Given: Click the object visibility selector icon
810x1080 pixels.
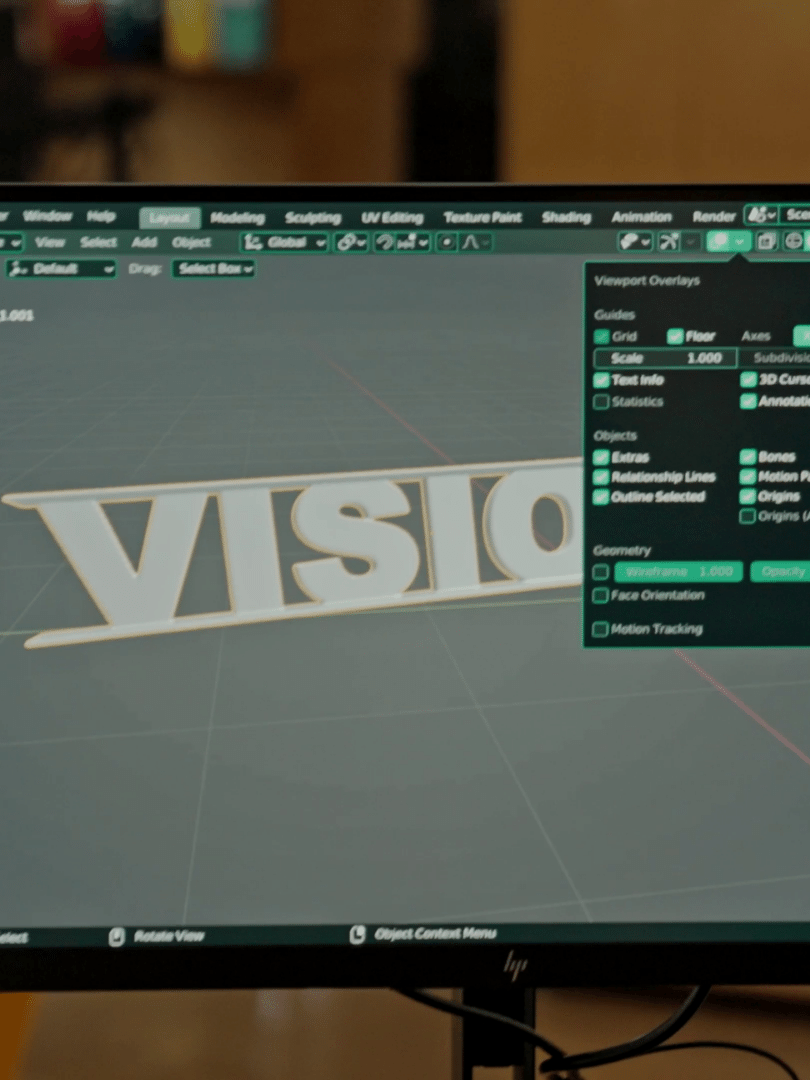Looking at the screenshot, I should click(629, 241).
